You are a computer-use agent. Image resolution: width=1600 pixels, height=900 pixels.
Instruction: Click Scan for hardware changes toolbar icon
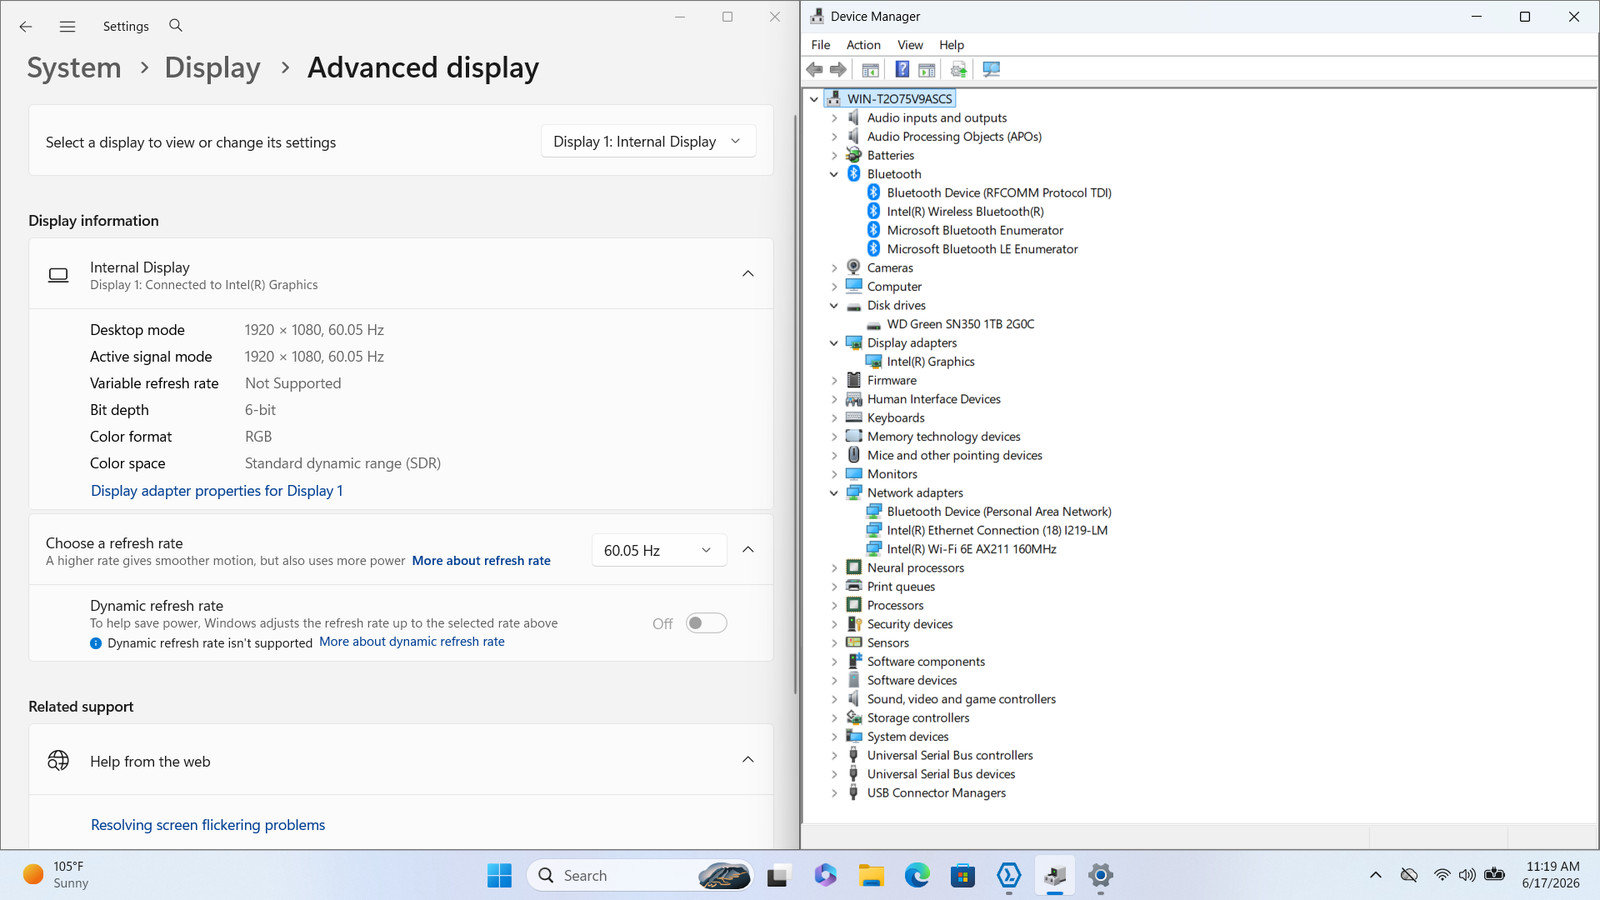(991, 69)
